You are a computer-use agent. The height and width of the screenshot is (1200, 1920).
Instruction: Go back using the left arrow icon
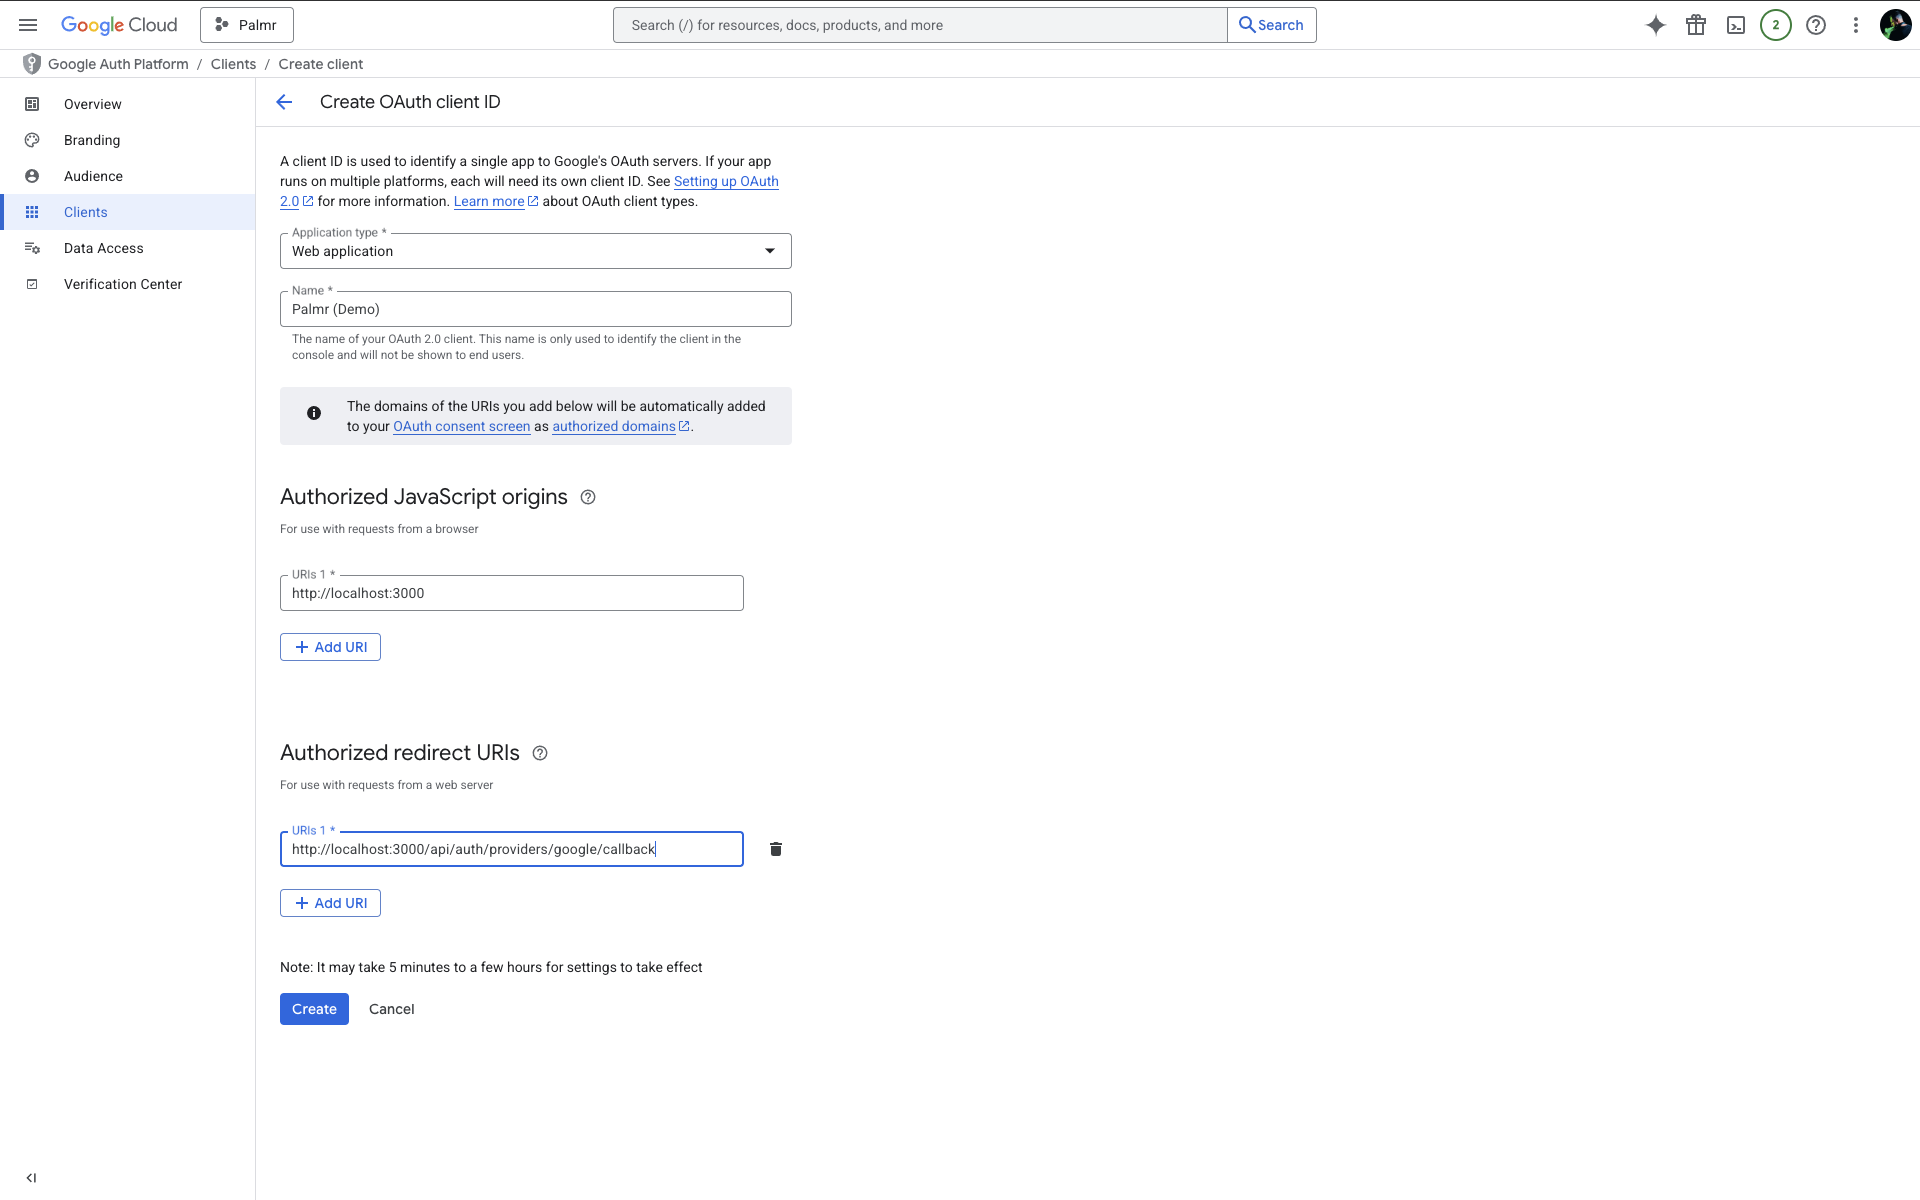(x=284, y=102)
